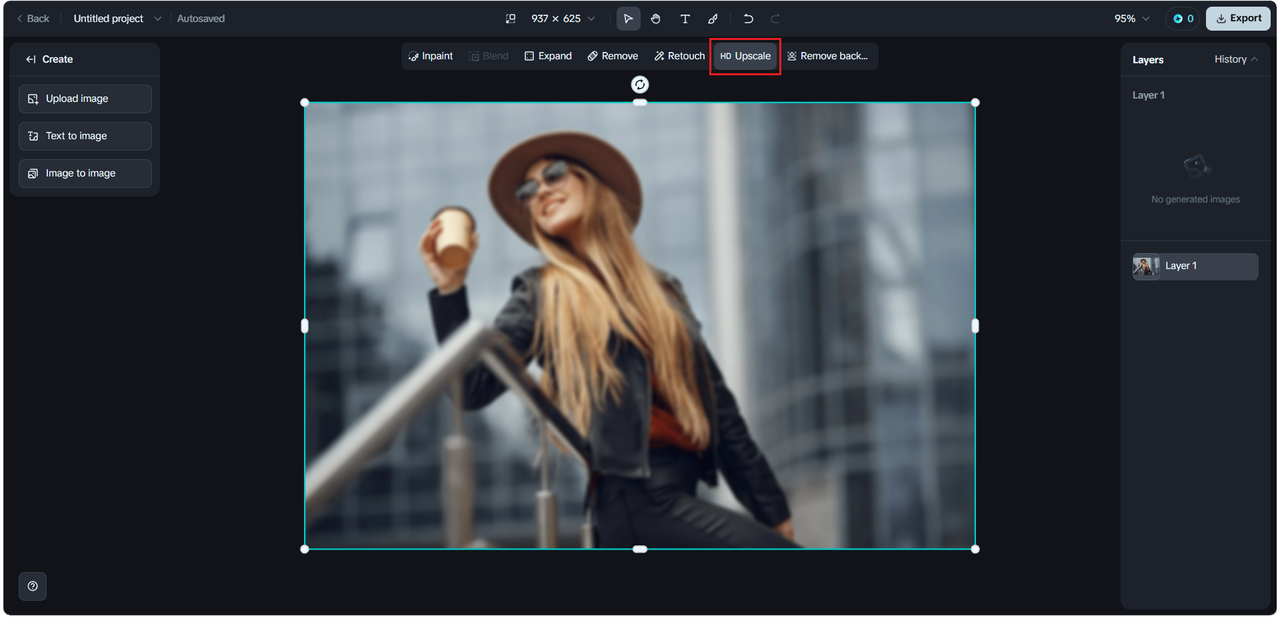
Task: Run Remove background on the image
Action: [x=828, y=56]
